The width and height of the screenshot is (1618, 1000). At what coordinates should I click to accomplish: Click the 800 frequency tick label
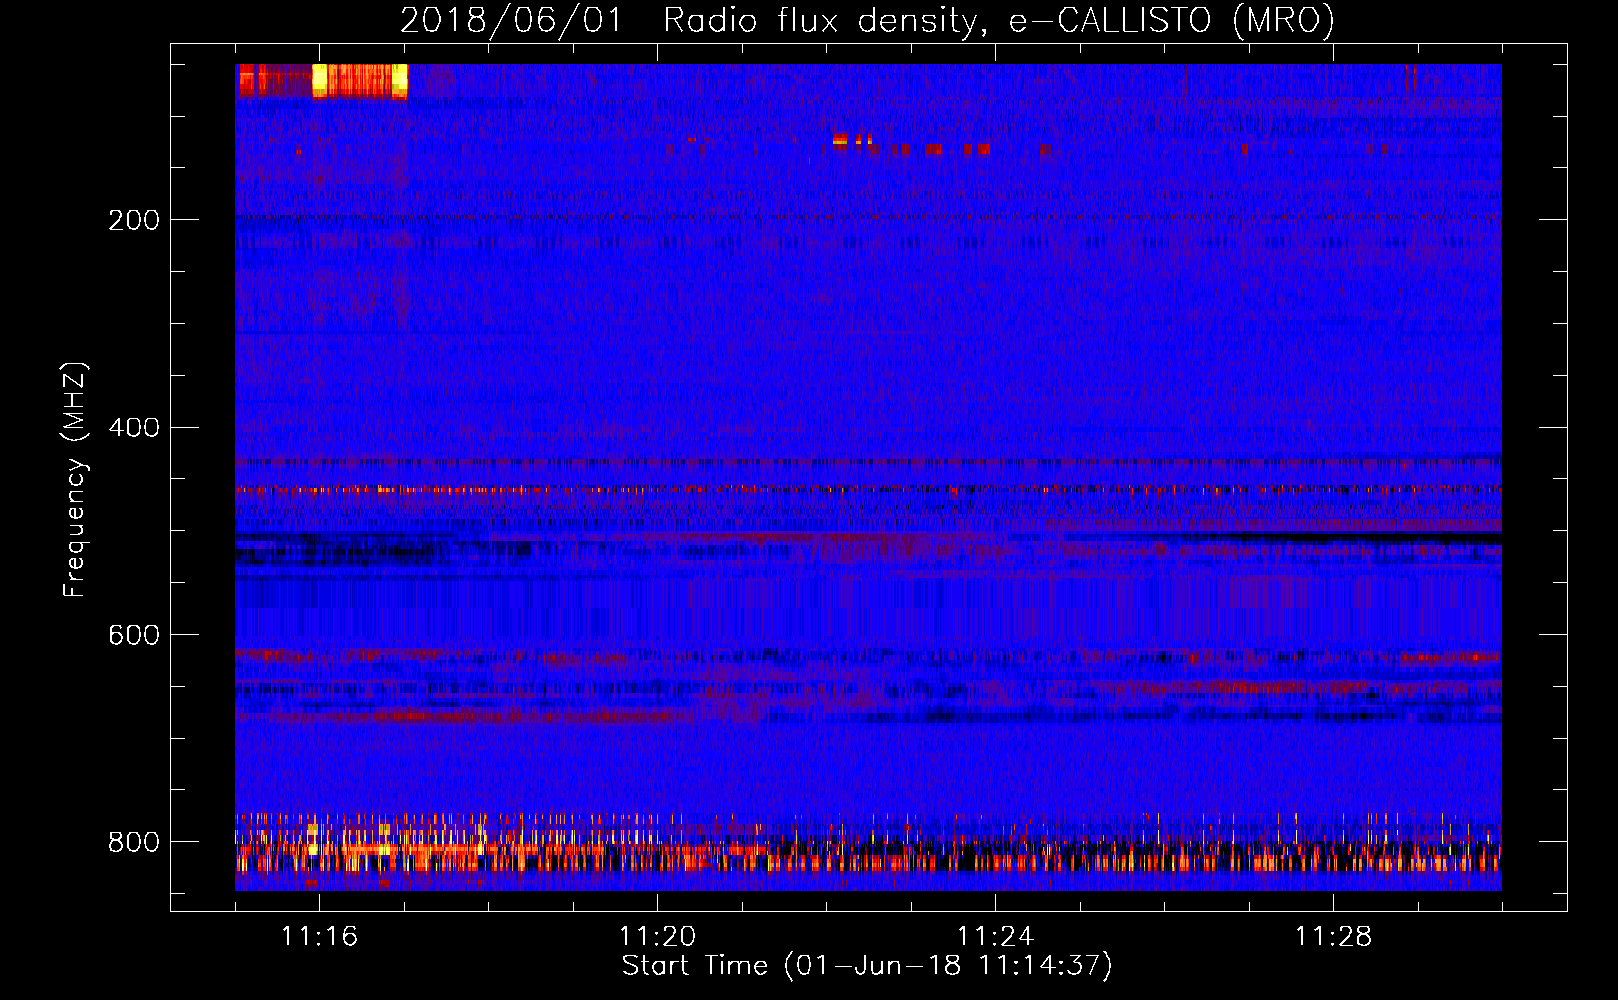[x=134, y=843]
